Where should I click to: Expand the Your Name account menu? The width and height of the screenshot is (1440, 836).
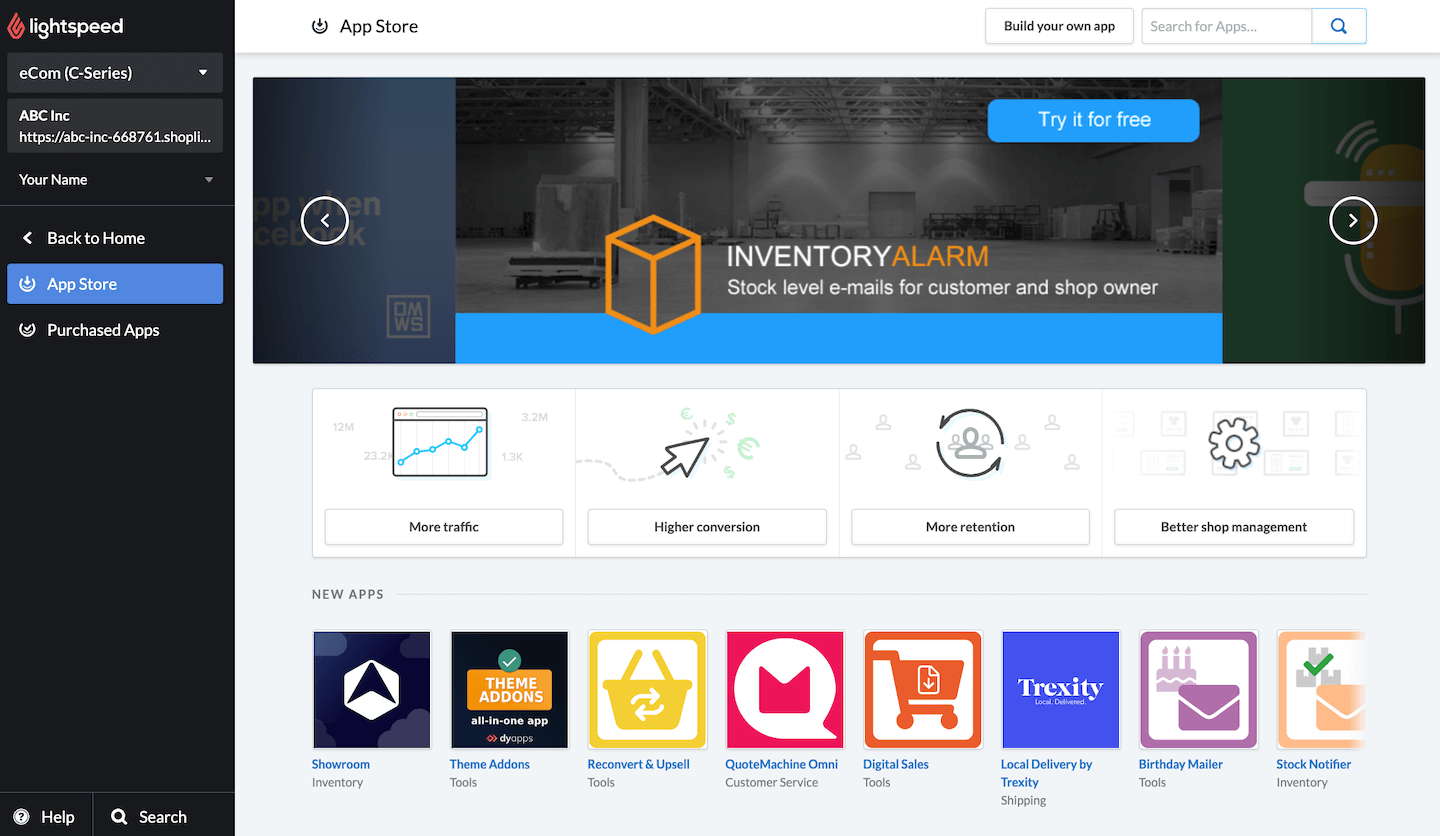pyautogui.click(x=115, y=180)
